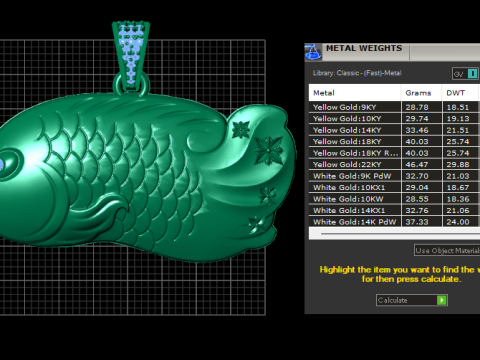Select the Yellow Gold:9KY row
Image resolution: width=480 pixels, height=360 pixels.
coord(395,107)
